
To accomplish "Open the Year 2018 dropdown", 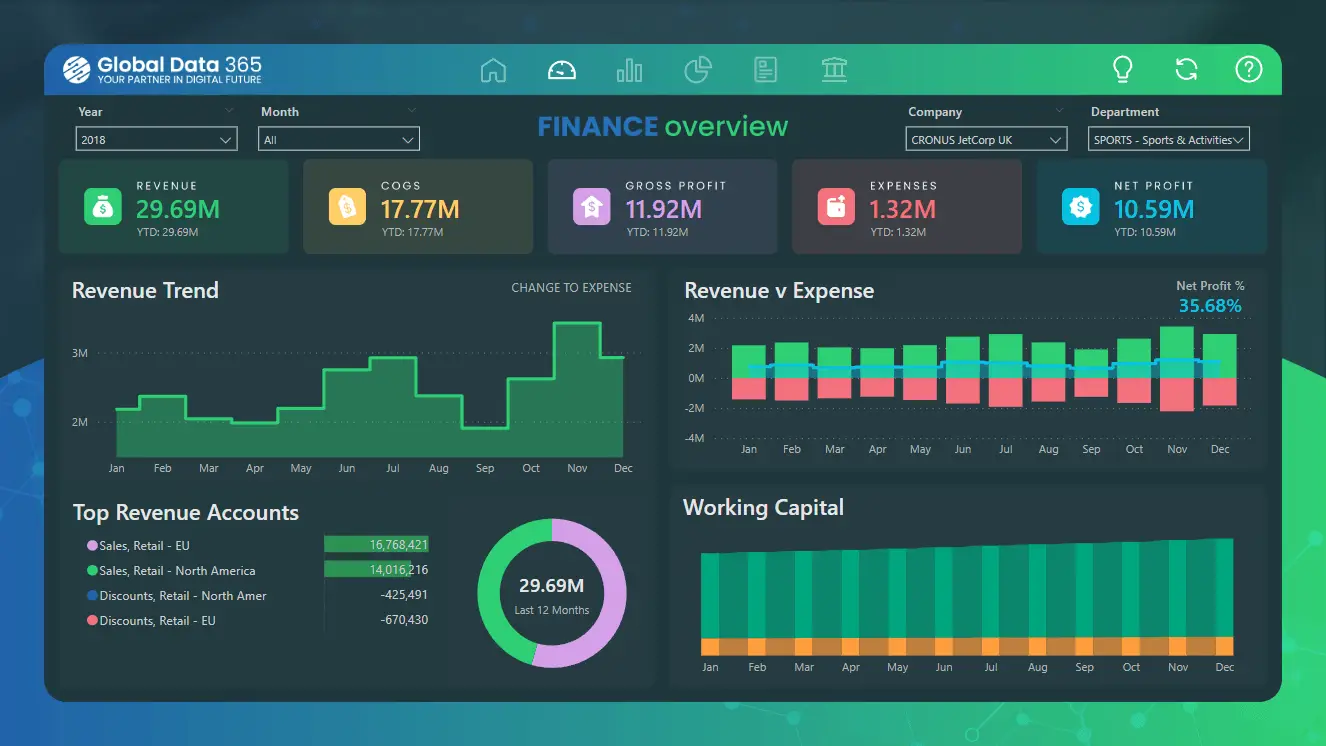I will [156, 140].
